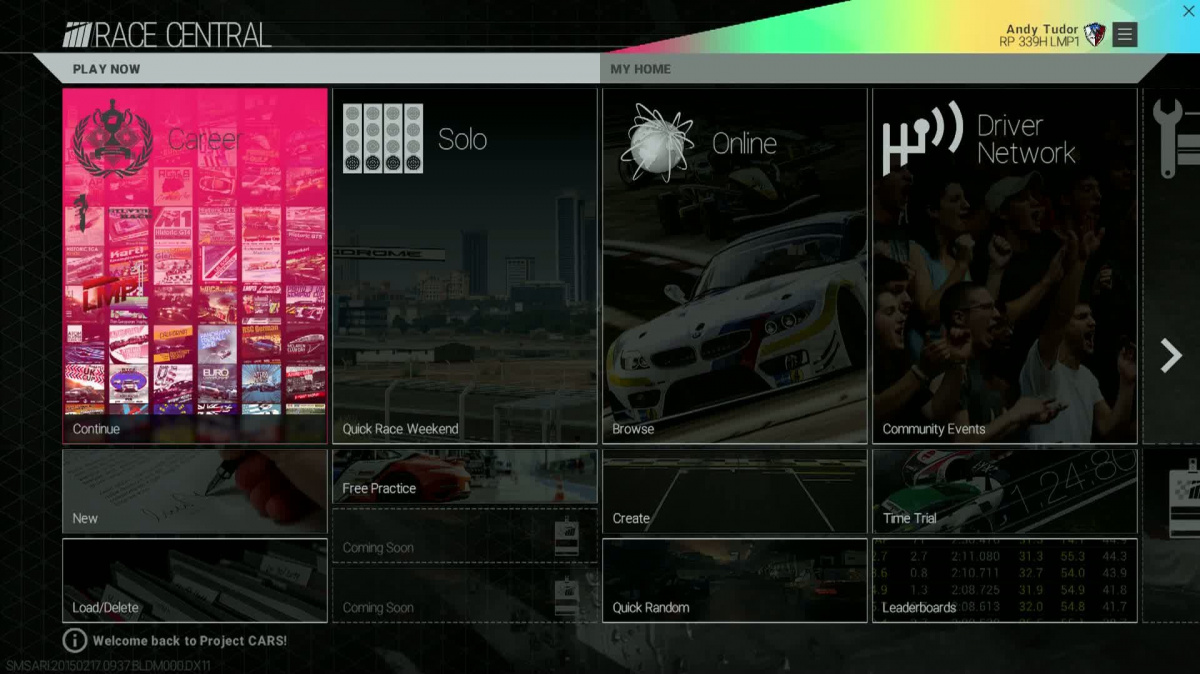
Task: Open the hamburger menu beside profile
Action: pyautogui.click(x=1125, y=35)
